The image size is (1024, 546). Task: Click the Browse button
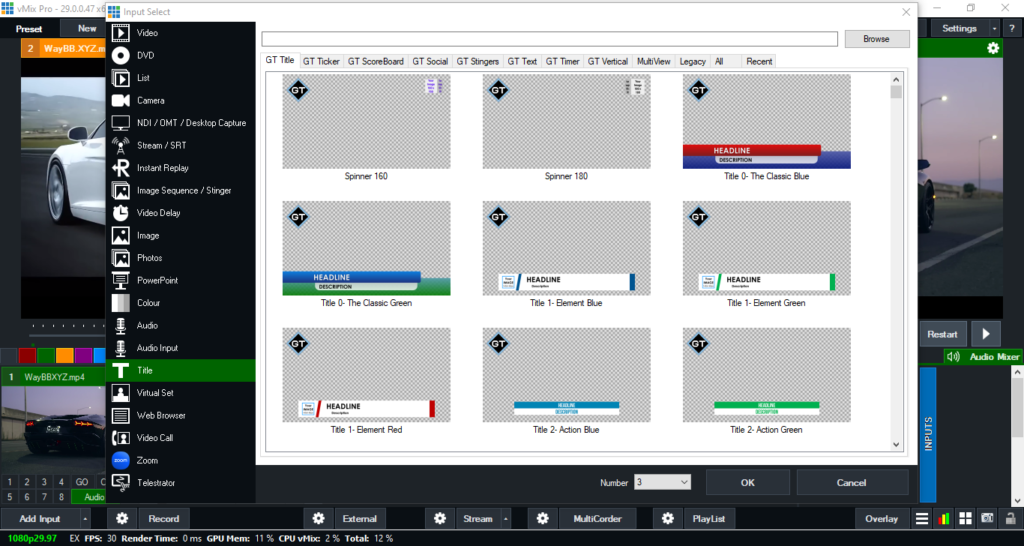pyautogui.click(x=876, y=39)
